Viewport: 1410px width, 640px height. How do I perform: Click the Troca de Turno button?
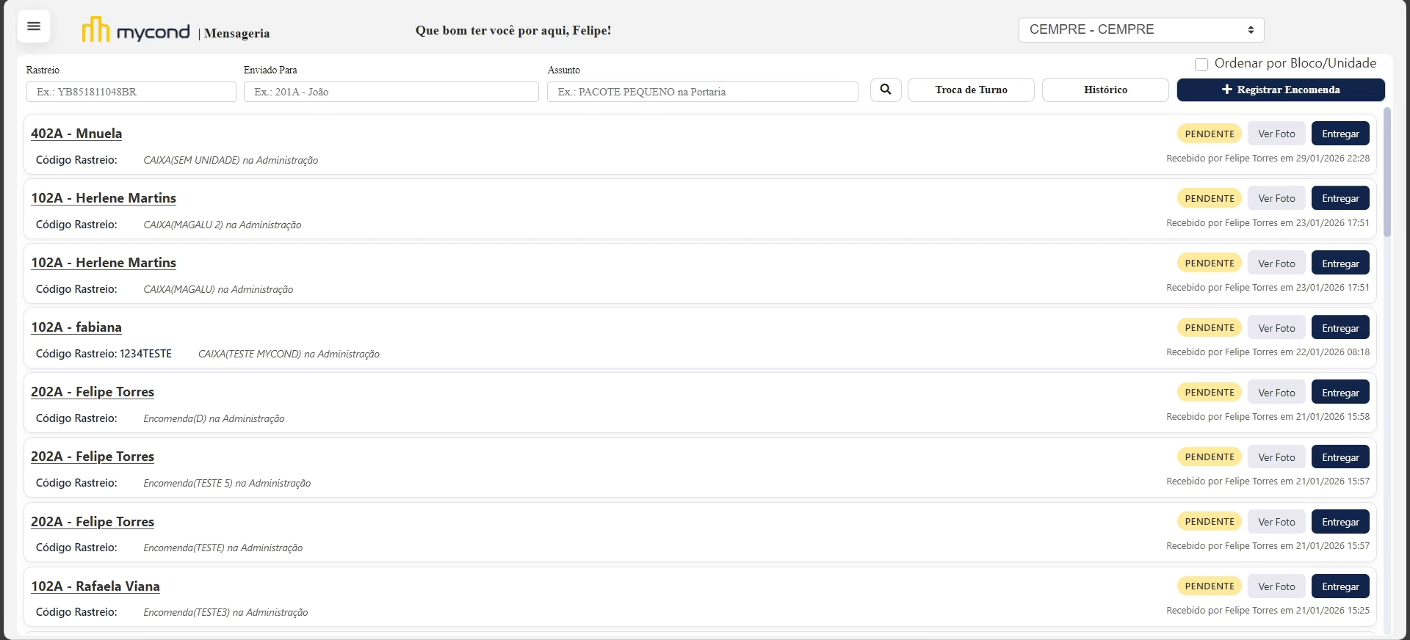click(x=971, y=90)
